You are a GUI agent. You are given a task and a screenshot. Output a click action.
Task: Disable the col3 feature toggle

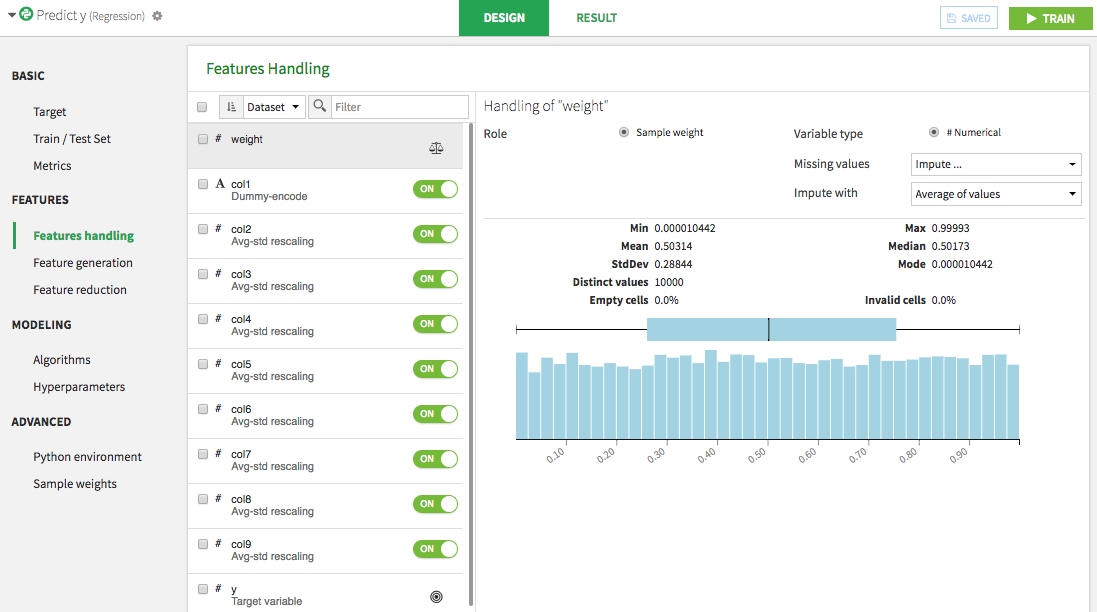click(435, 278)
